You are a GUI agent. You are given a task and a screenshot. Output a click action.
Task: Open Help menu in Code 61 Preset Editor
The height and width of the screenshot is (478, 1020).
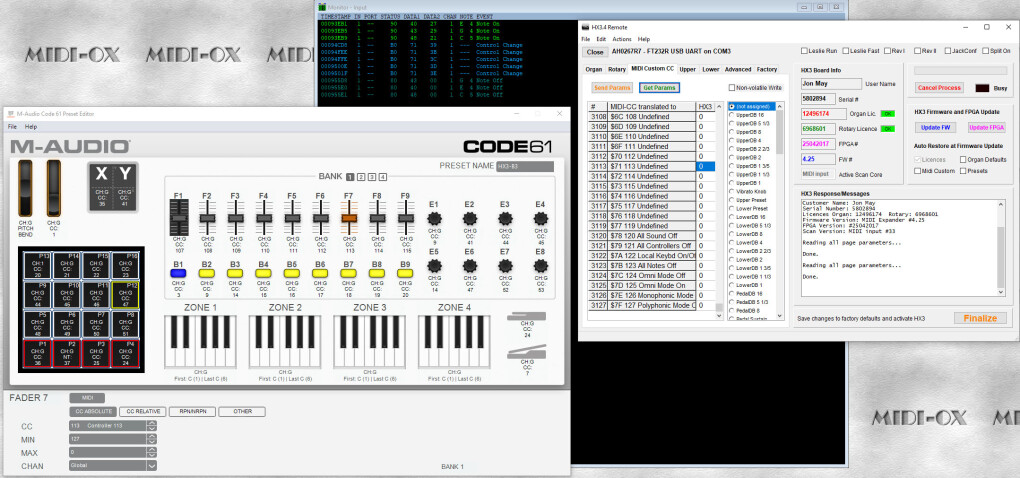point(31,127)
